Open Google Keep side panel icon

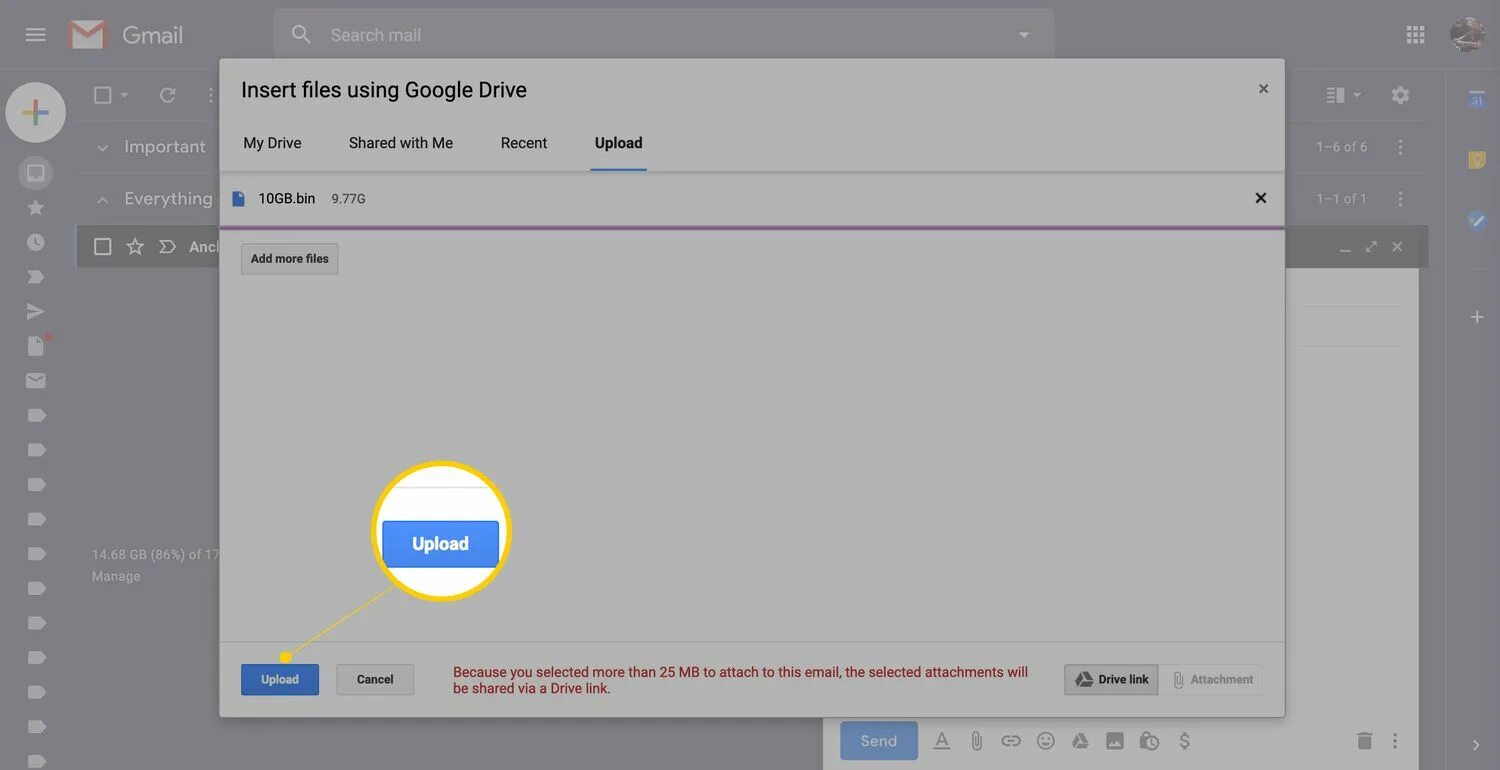click(1477, 160)
